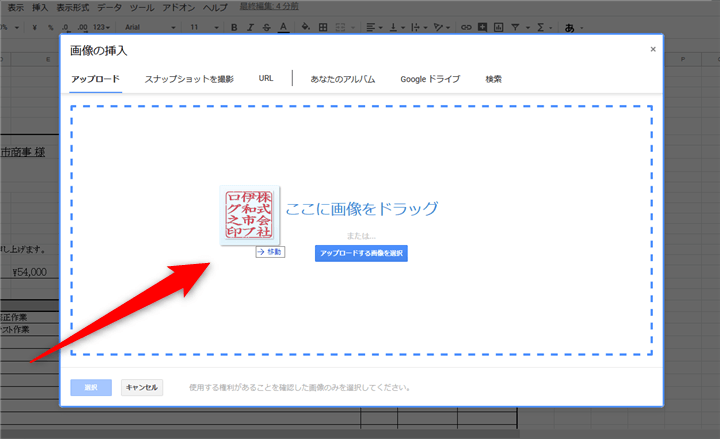The height and width of the screenshot is (439, 720).
Task: Format as yen currency
Action: point(34,28)
